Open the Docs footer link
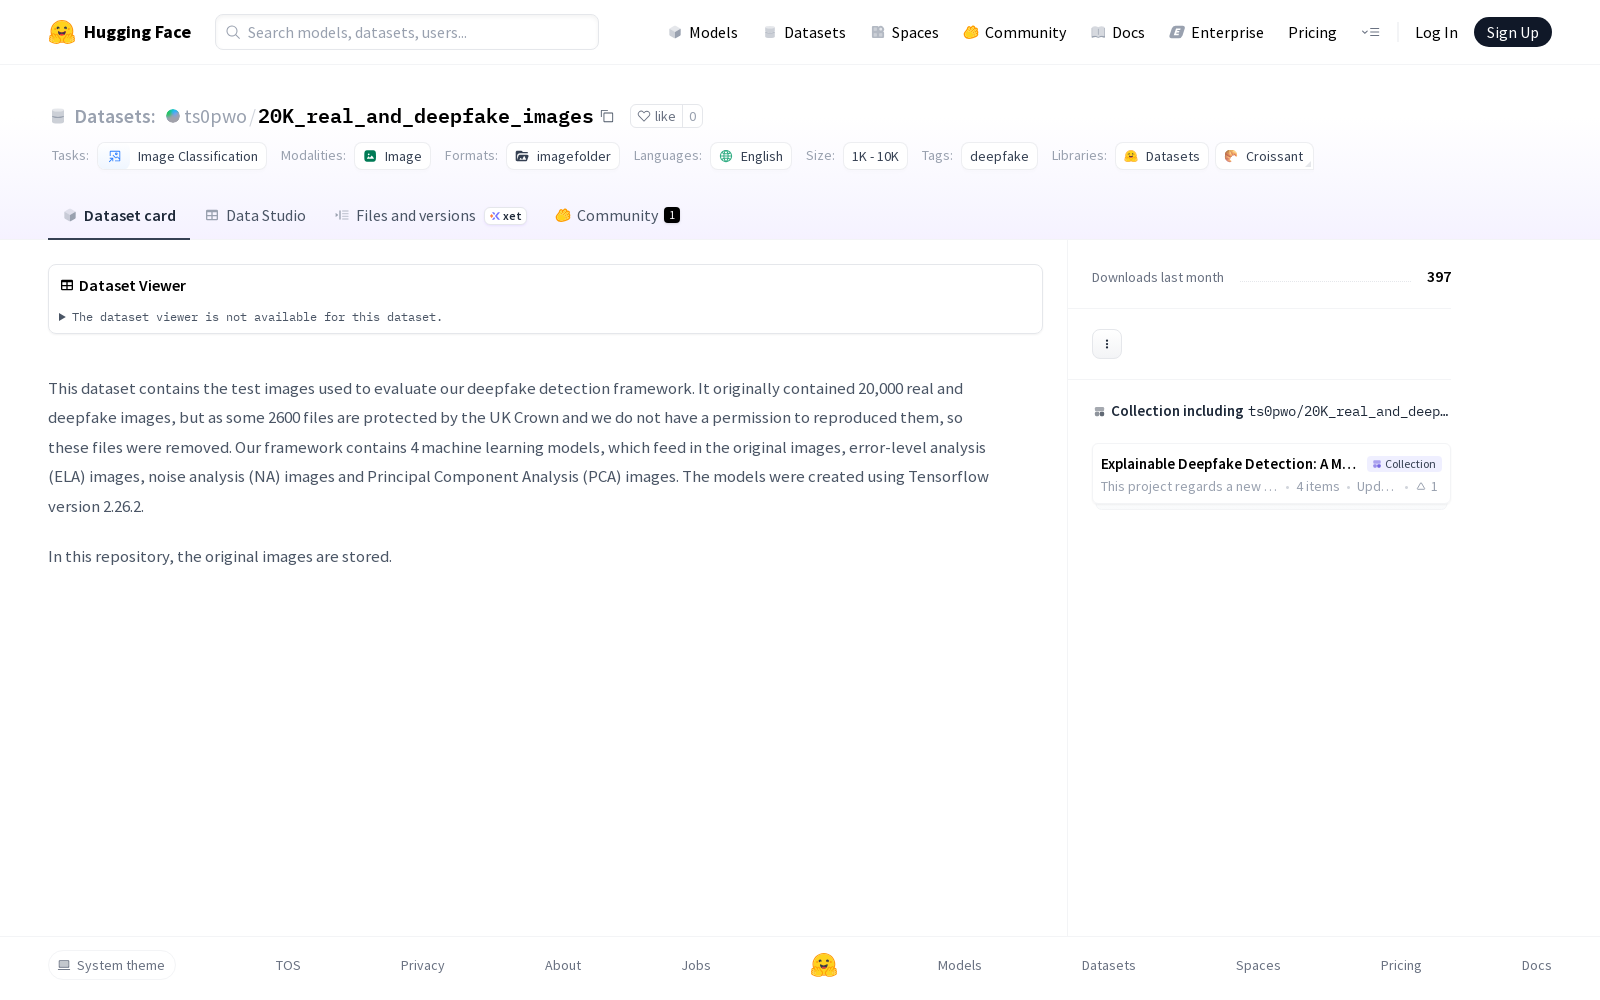The image size is (1600, 1000). 1537,965
